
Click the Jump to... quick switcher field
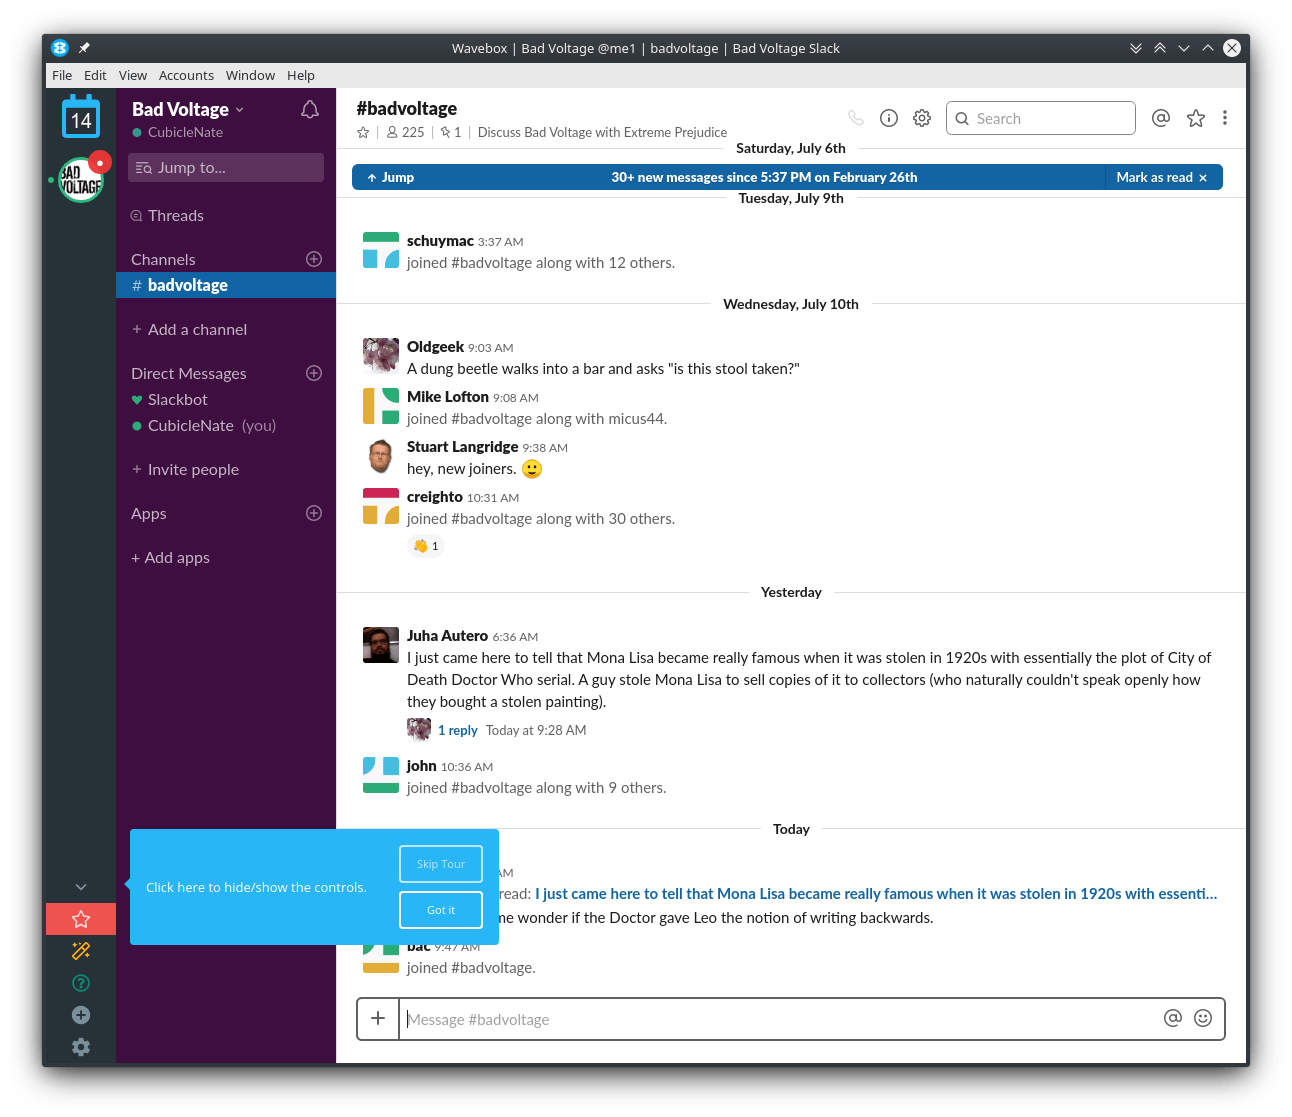coord(226,168)
